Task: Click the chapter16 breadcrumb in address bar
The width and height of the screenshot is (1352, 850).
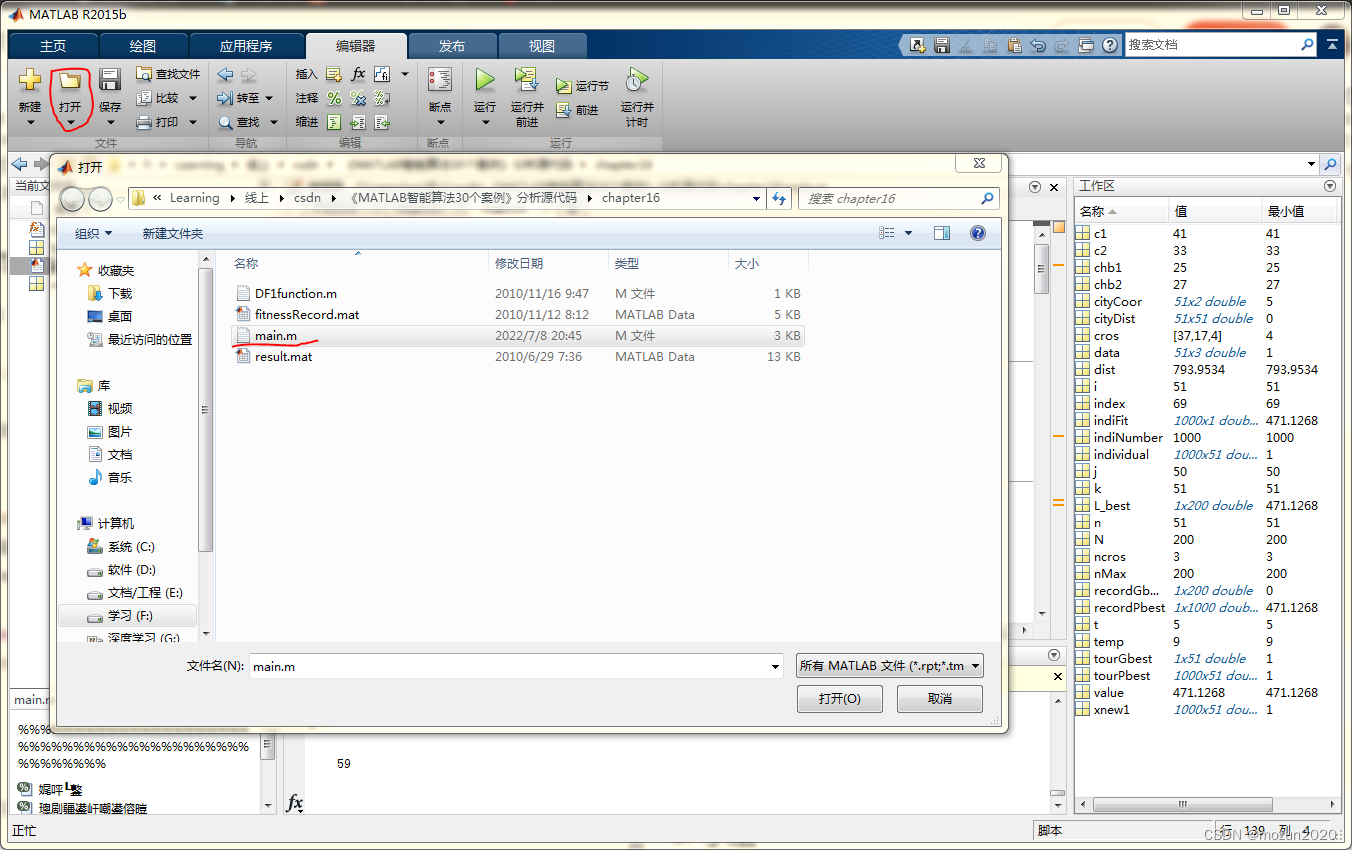Action: point(631,198)
